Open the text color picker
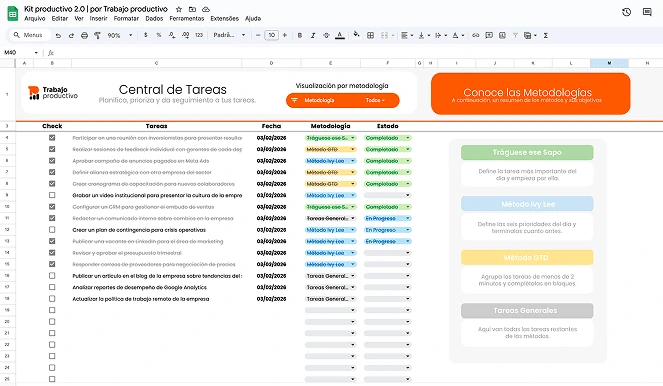Viewport: 663px width, 386px height. 340,36
